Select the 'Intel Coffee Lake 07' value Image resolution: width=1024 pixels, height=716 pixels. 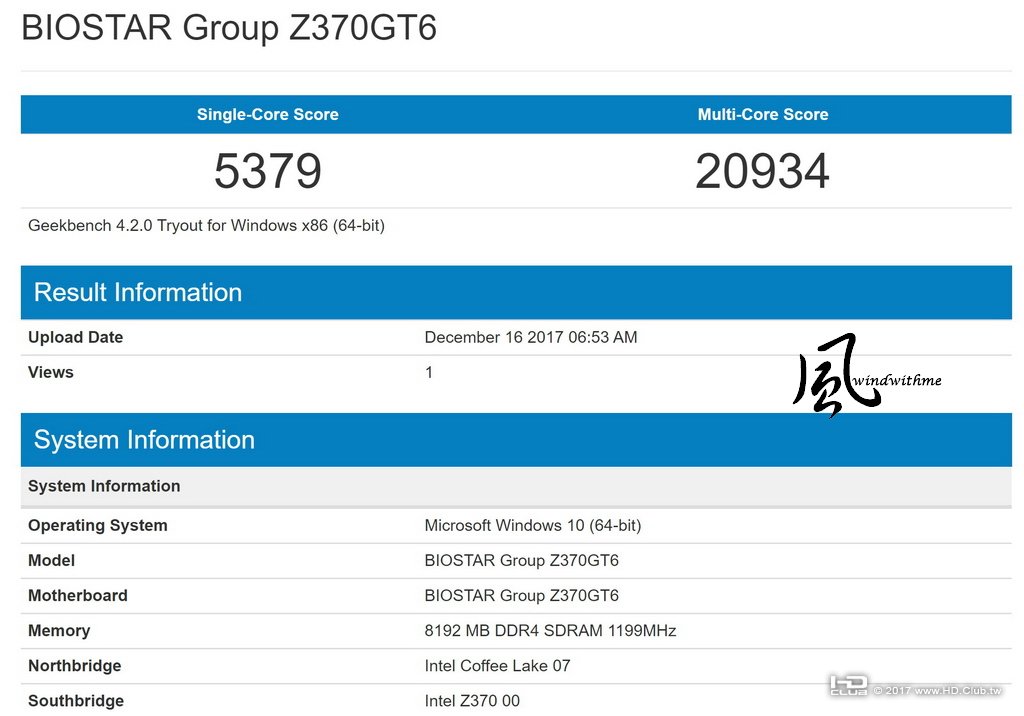click(497, 666)
